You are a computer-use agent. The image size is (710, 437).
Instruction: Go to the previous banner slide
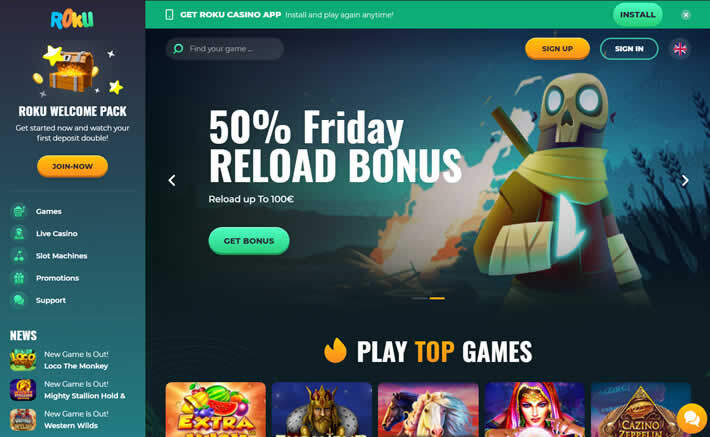[x=172, y=180]
